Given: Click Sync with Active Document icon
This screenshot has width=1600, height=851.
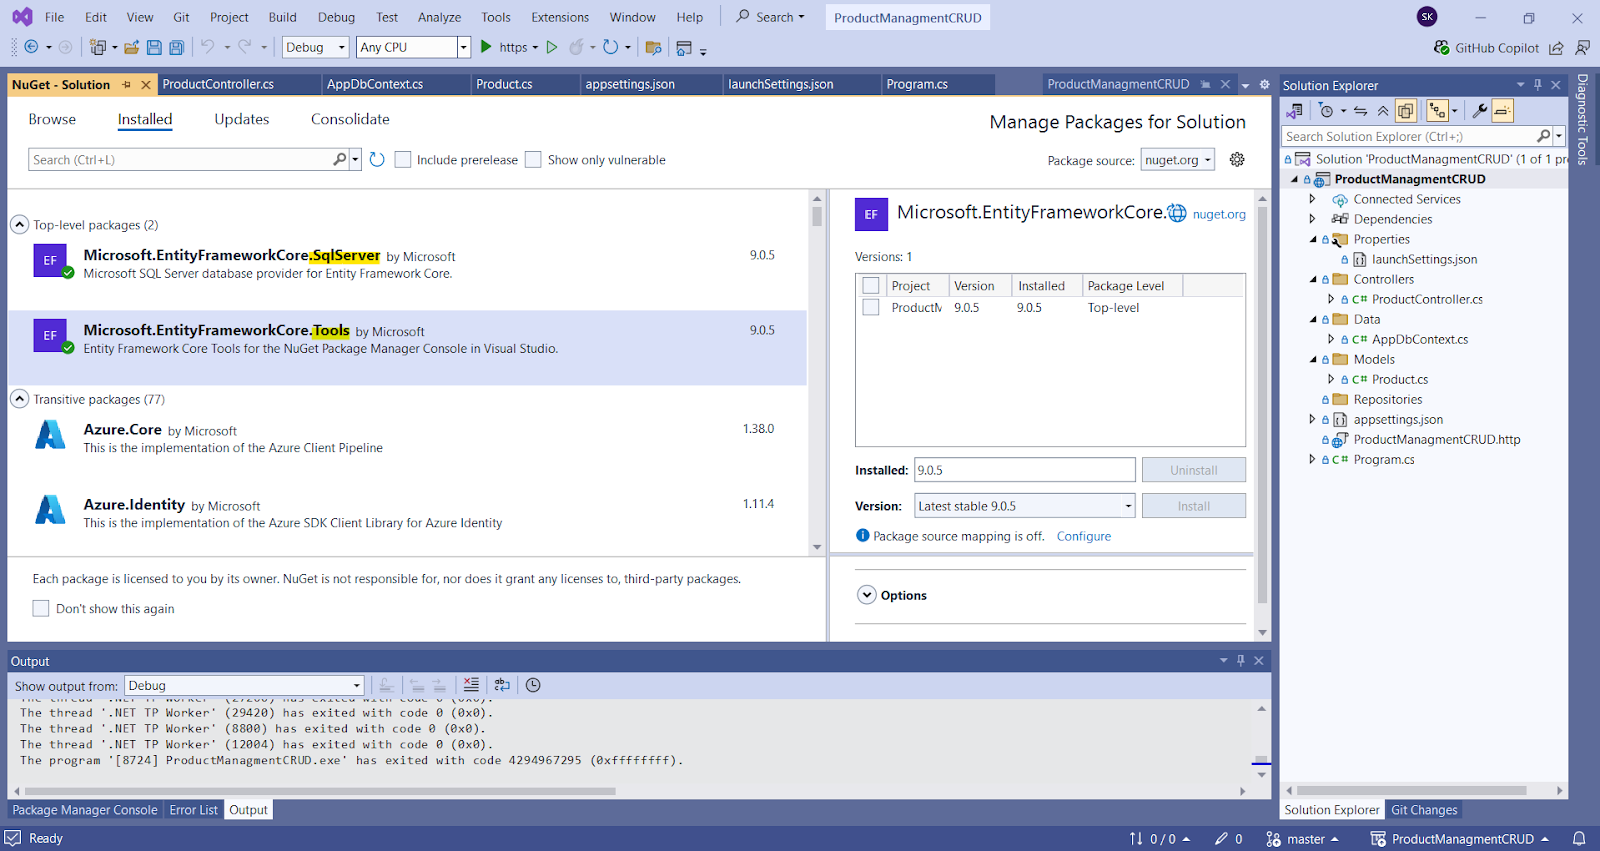Looking at the screenshot, I should click(1361, 111).
